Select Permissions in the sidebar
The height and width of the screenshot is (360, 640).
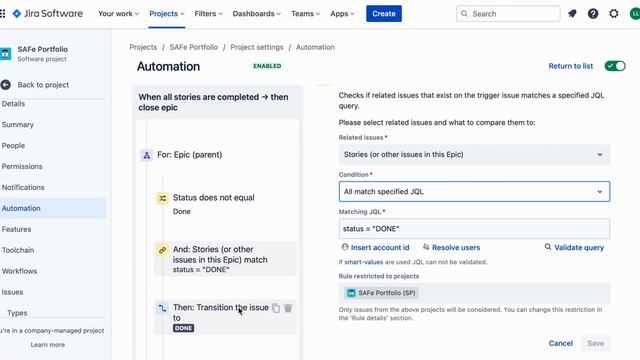22,167
